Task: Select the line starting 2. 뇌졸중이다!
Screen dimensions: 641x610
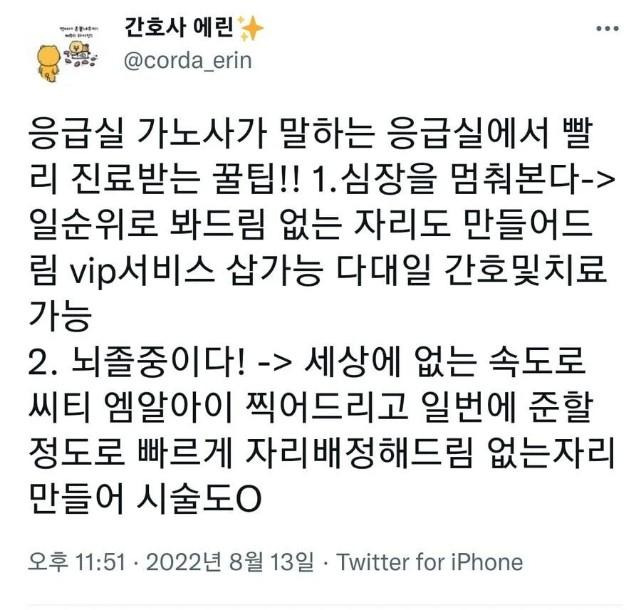Action: pyautogui.click(x=307, y=362)
